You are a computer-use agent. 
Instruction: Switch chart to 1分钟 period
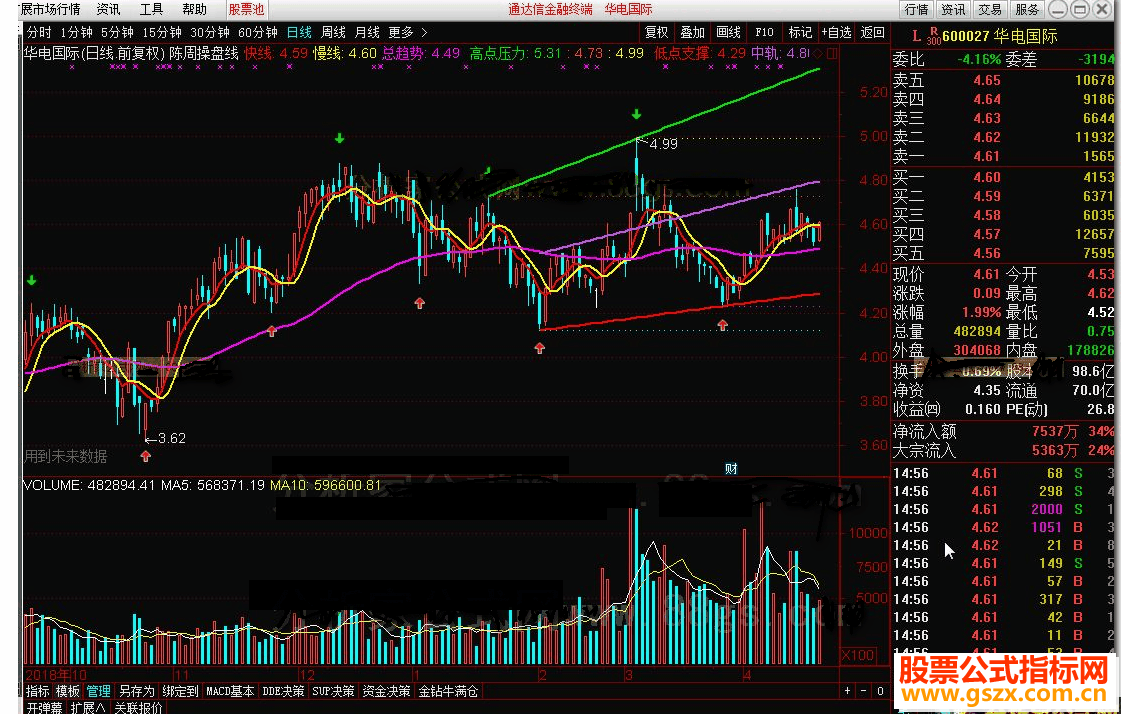point(76,32)
